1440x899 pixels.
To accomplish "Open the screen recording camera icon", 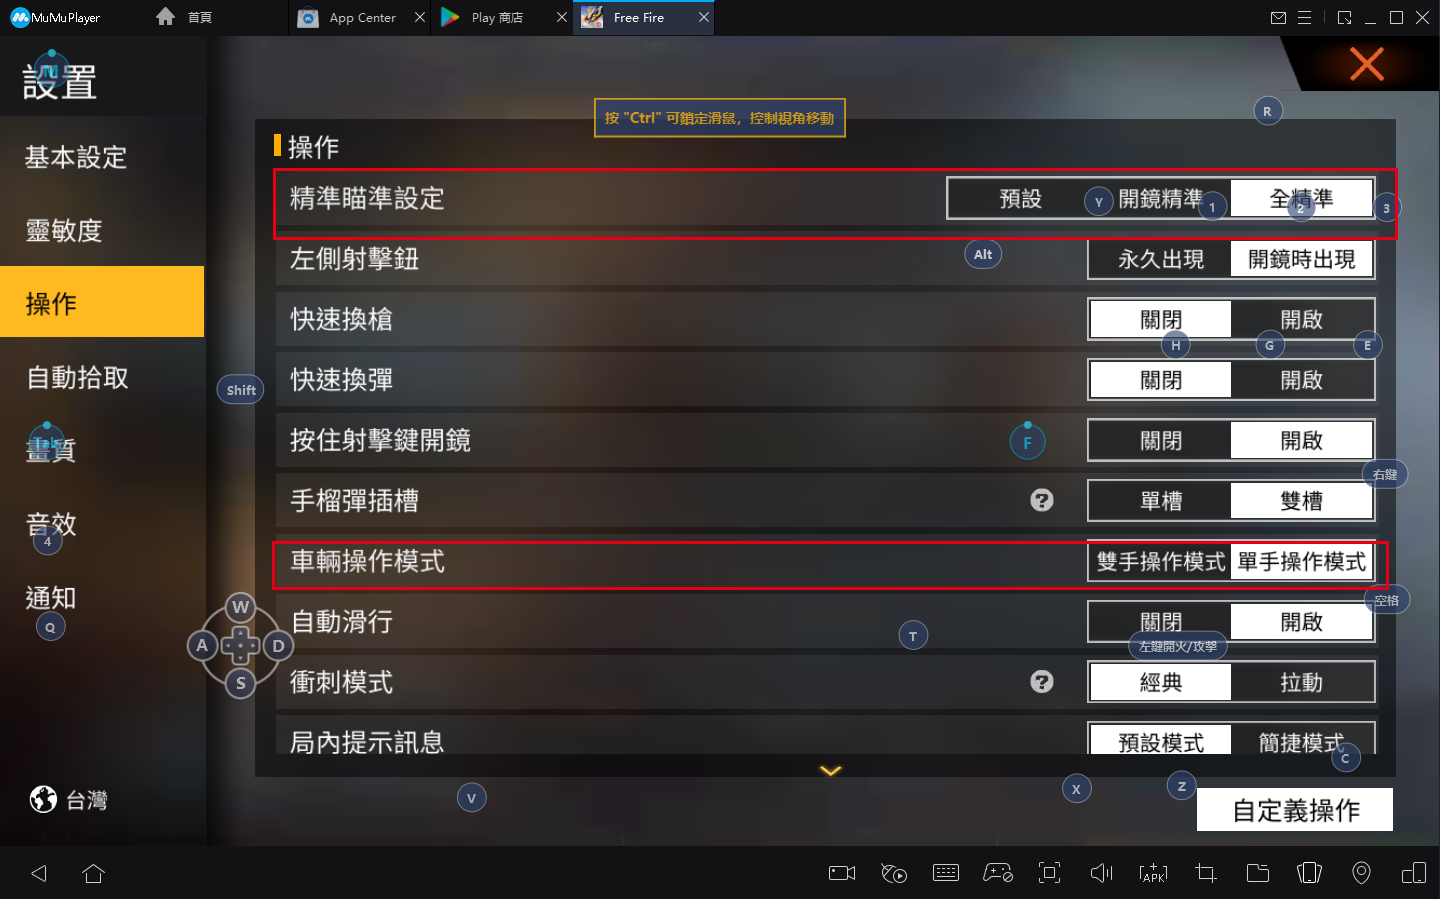I will click(842, 873).
